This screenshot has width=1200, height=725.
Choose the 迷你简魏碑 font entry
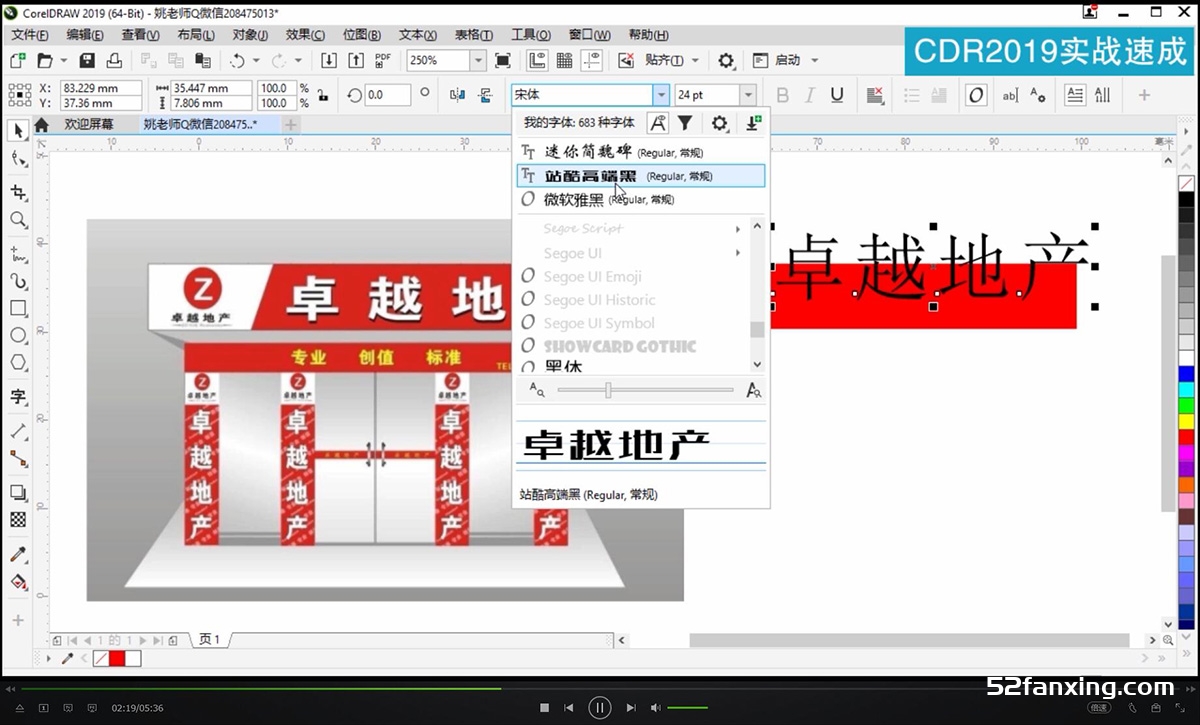click(x=640, y=152)
